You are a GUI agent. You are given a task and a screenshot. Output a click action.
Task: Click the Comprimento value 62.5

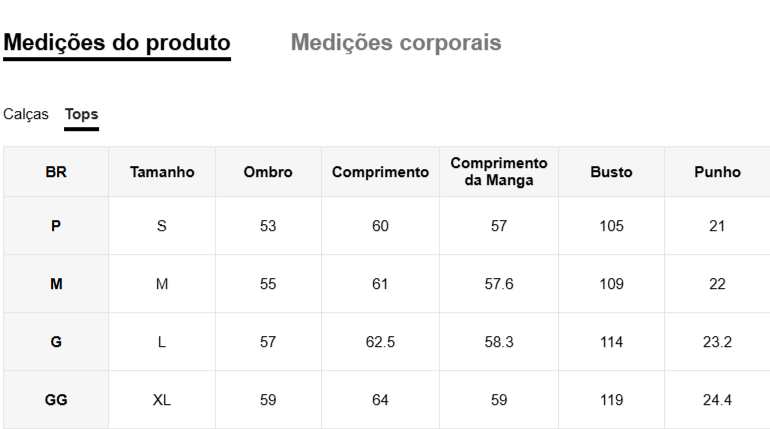(x=380, y=342)
